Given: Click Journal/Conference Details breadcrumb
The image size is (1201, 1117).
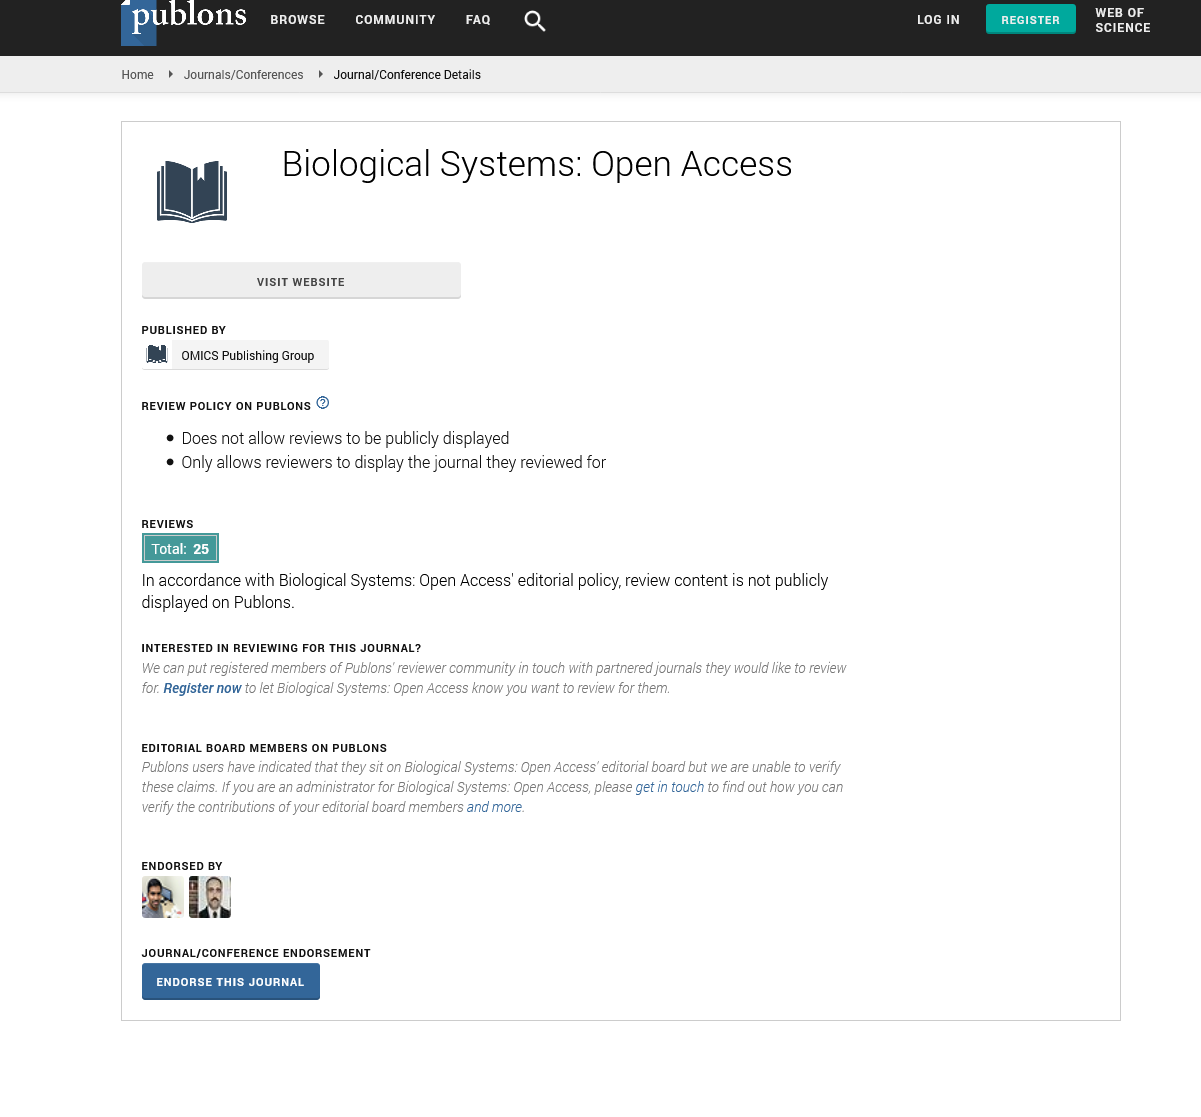Looking at the screenshot, I should click(407, 75).
